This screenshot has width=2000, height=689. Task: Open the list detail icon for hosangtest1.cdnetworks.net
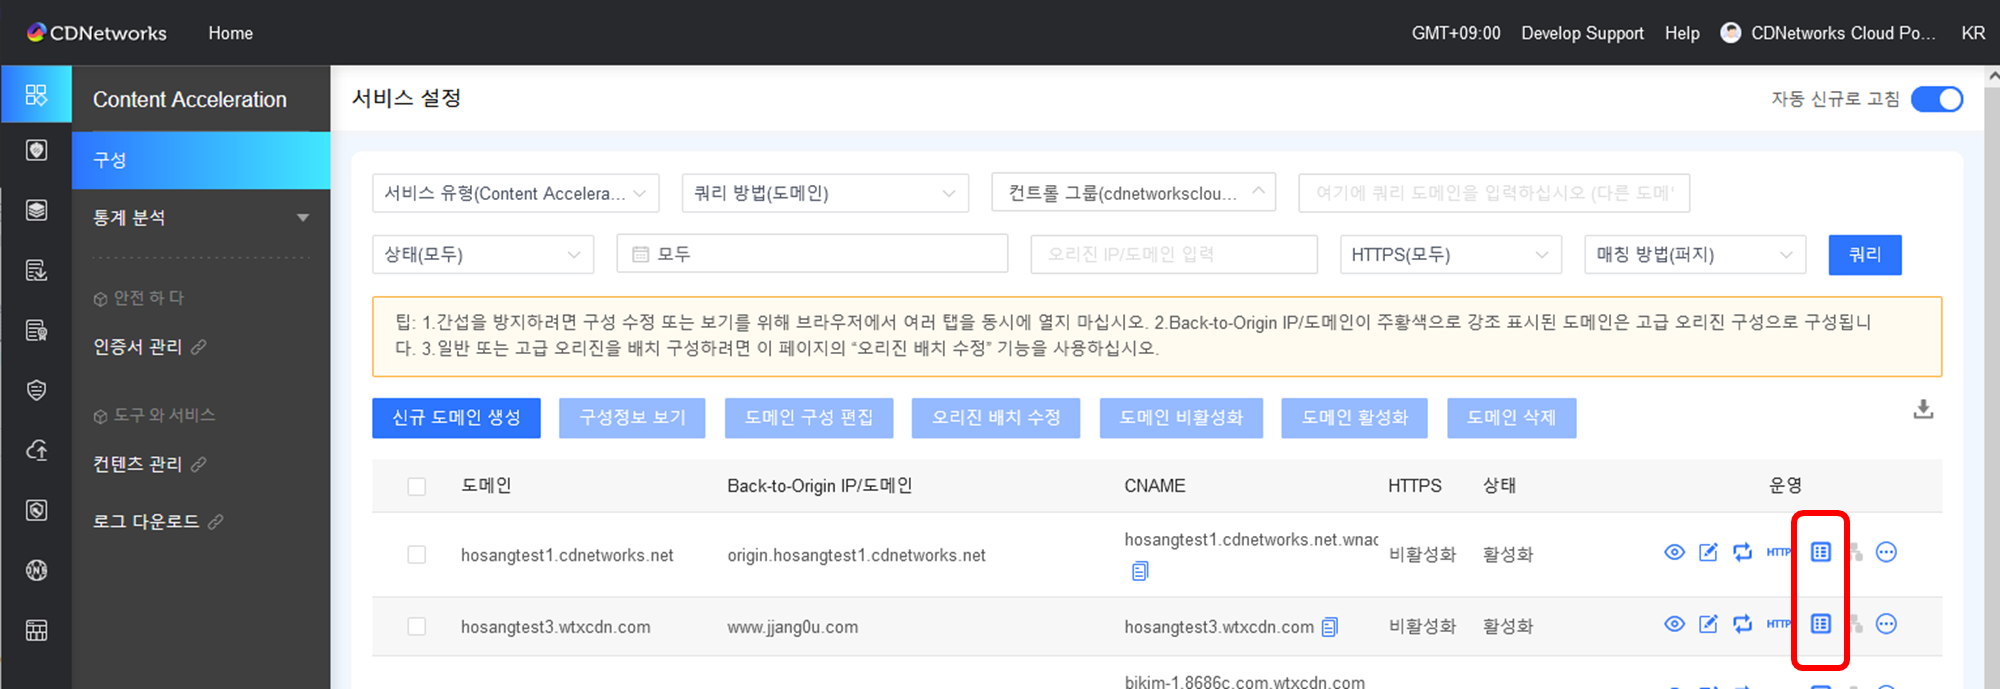(1821, 552)
